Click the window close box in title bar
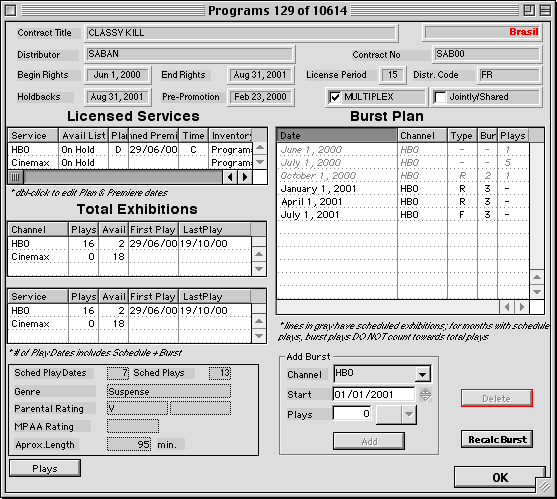This screenshot has width=557, height=499. pos(11,11)
